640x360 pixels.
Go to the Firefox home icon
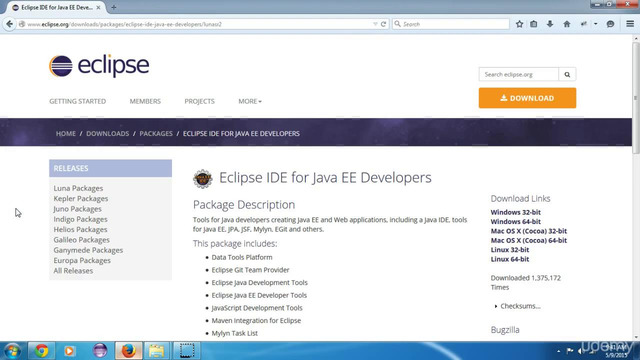click(567, 24)
